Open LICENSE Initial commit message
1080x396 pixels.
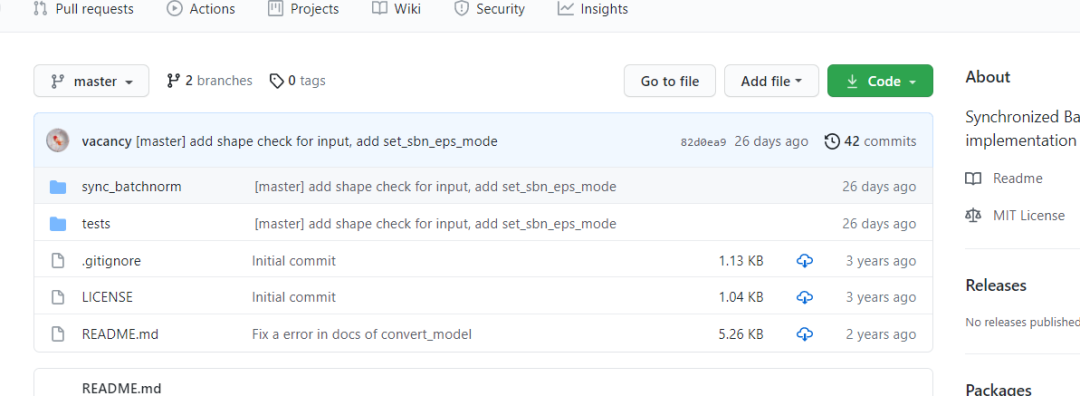click(293, 298)
